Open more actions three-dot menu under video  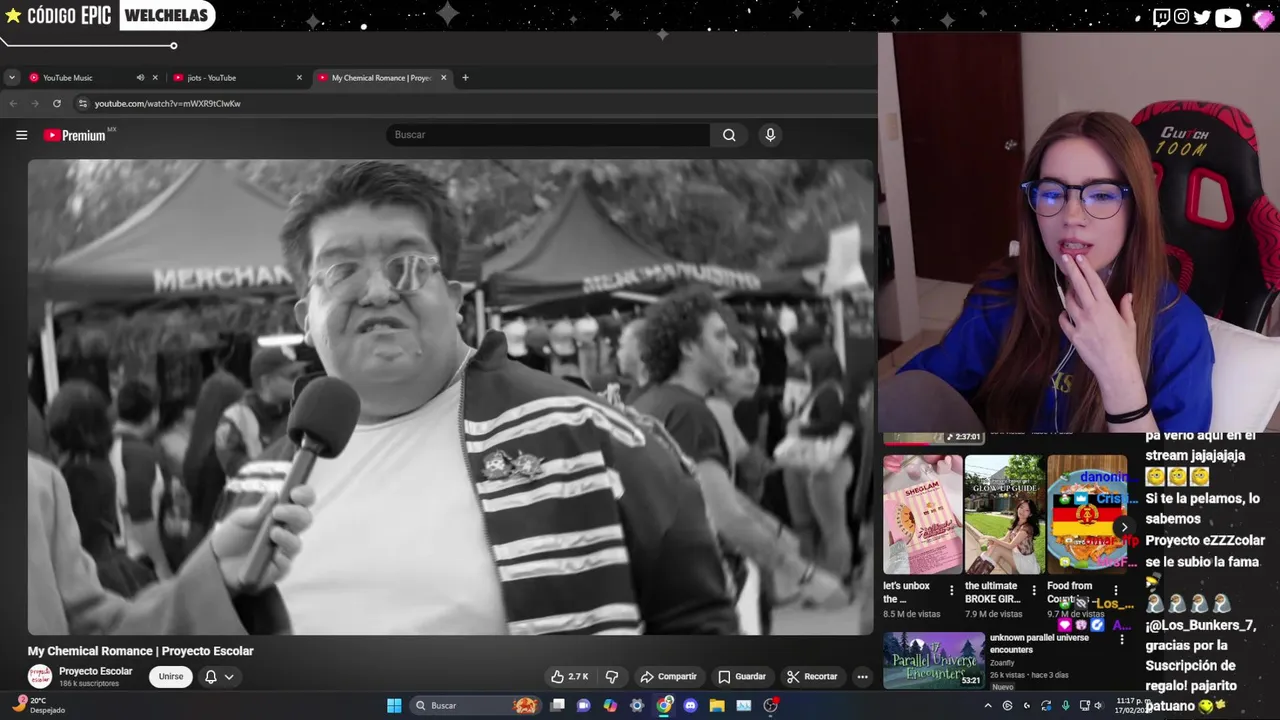862,676
